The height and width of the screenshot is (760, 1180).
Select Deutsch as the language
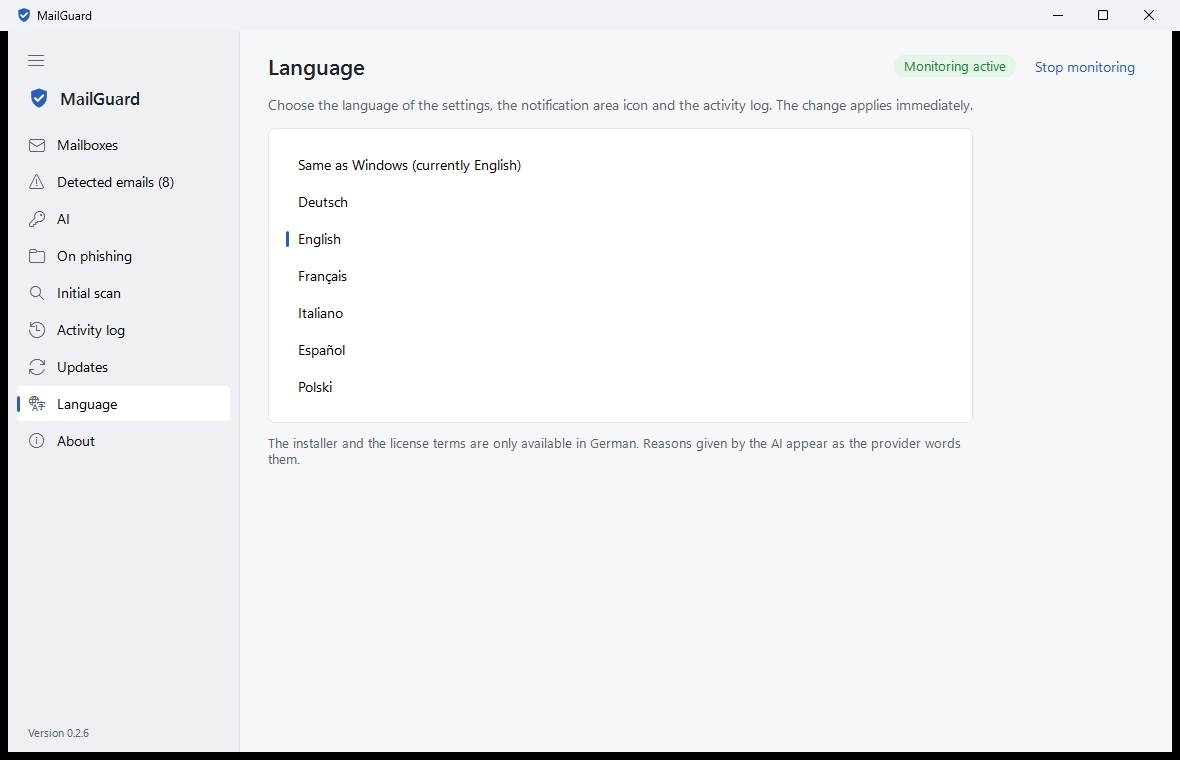tap(620, 202)
